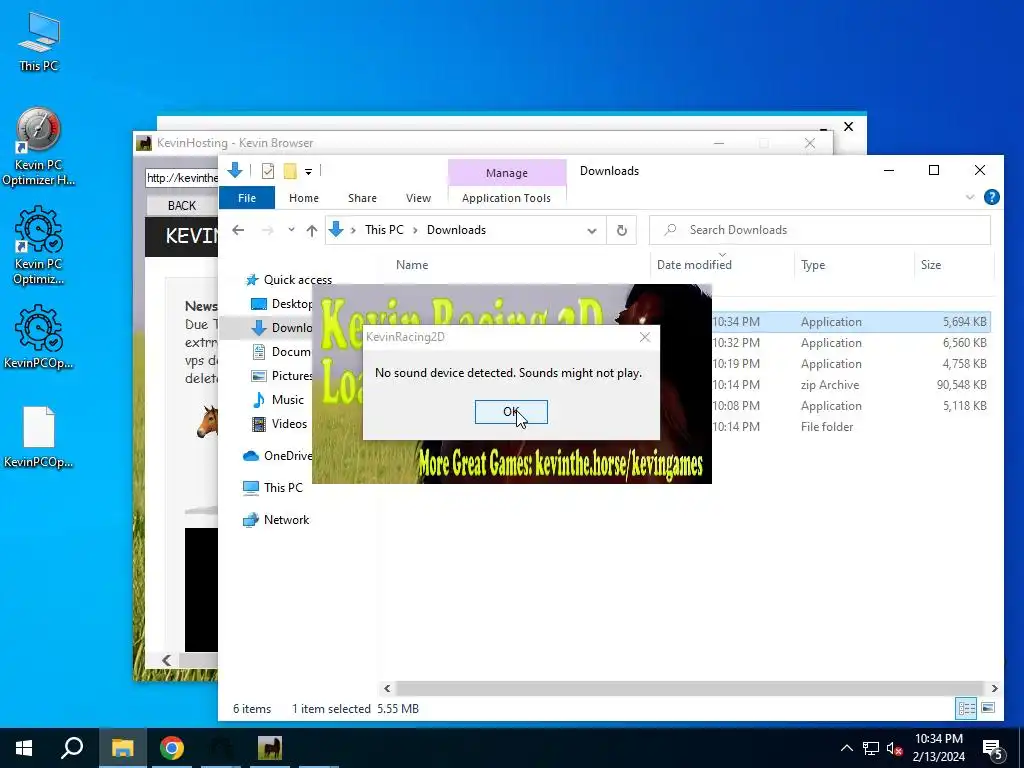Screen dimensions: 1024x768
Task: Open the File menu in Explorer
Action: click(x=247, y=198)
